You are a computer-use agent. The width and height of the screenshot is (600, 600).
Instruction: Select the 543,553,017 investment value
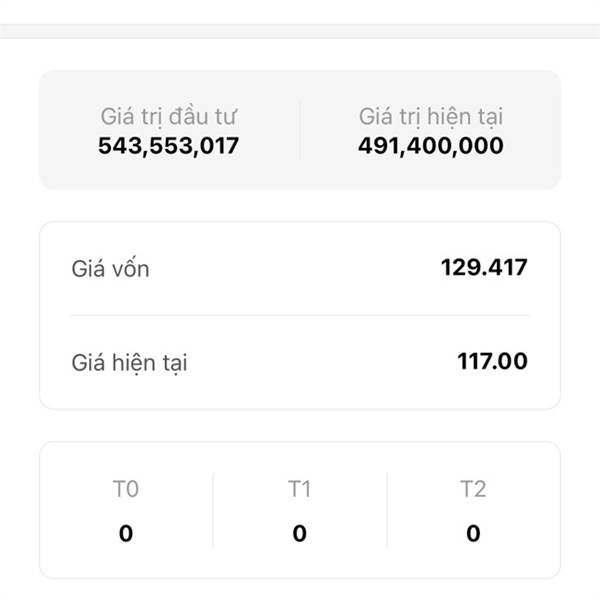(169, 146)
